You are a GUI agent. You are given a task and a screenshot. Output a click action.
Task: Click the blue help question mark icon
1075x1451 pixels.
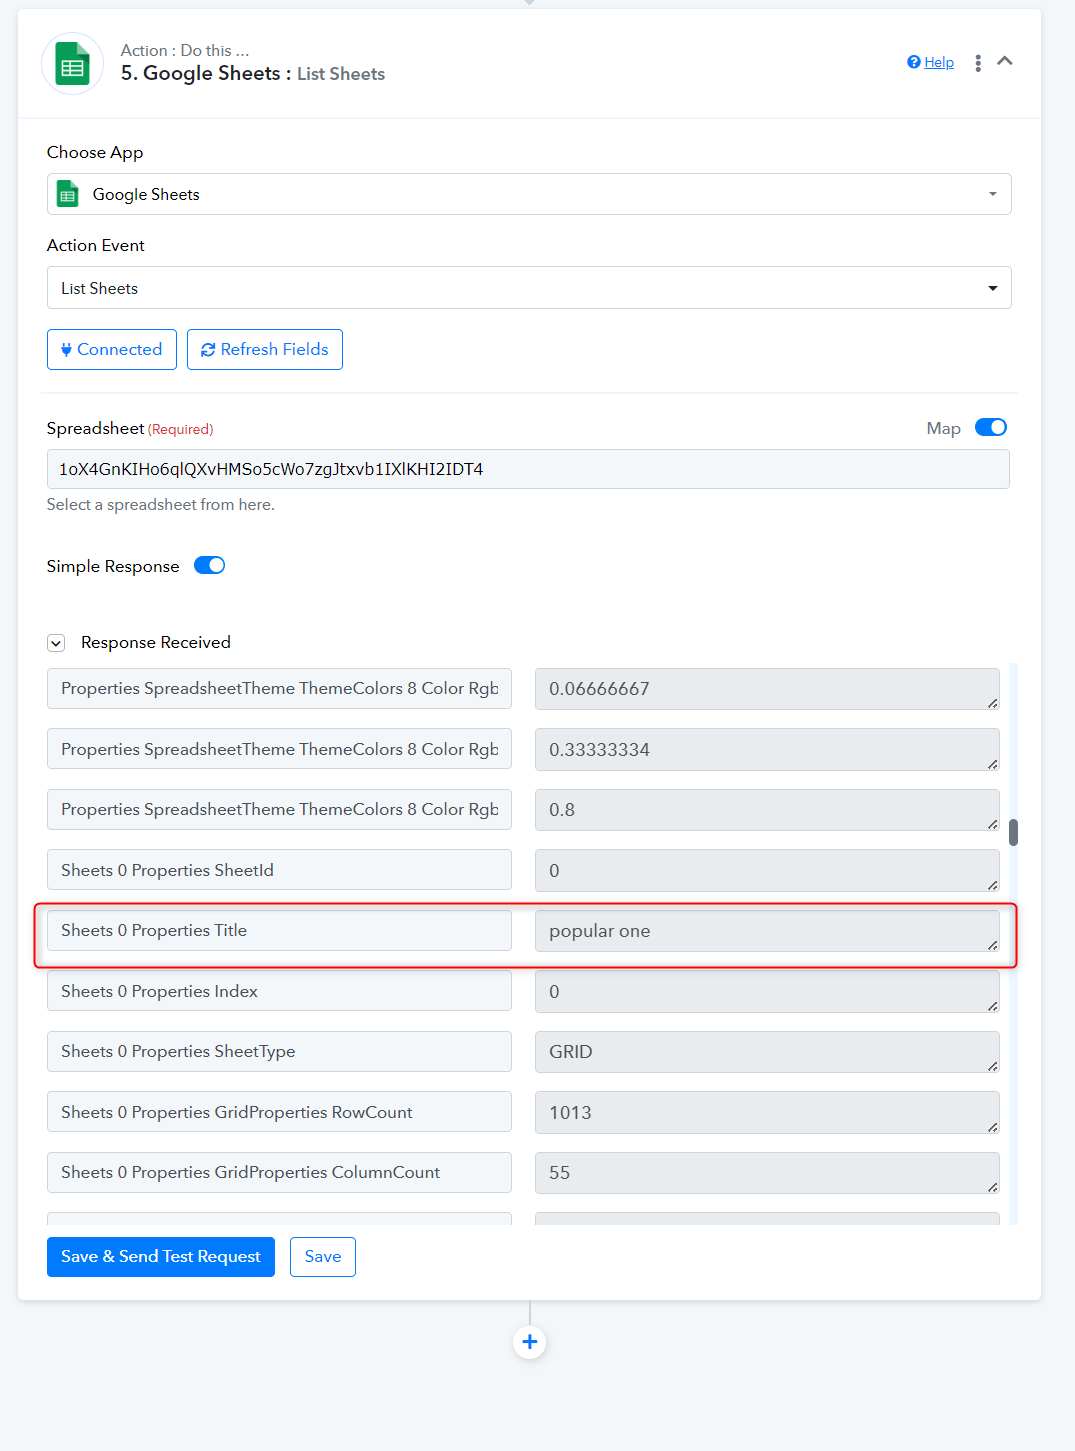click(913, 62)
